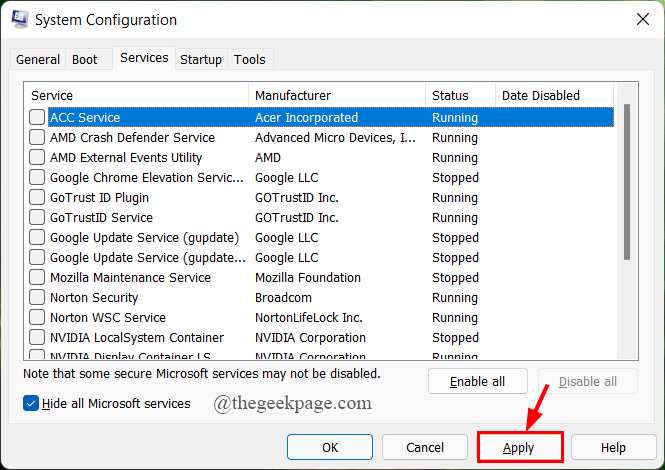Click the Running status of Norton Security
Screen dimensions: 665x470
click(x=455, y=298)
